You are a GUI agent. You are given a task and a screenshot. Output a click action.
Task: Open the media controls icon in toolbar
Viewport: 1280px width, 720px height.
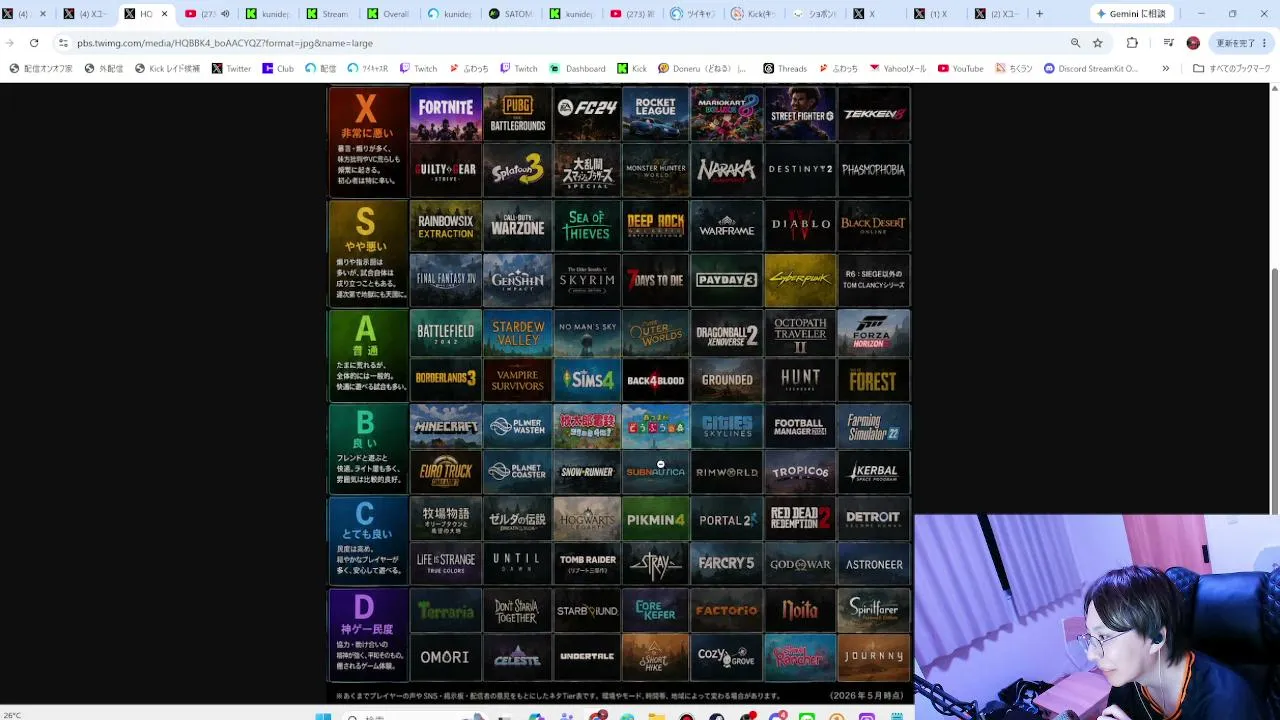1168,43
